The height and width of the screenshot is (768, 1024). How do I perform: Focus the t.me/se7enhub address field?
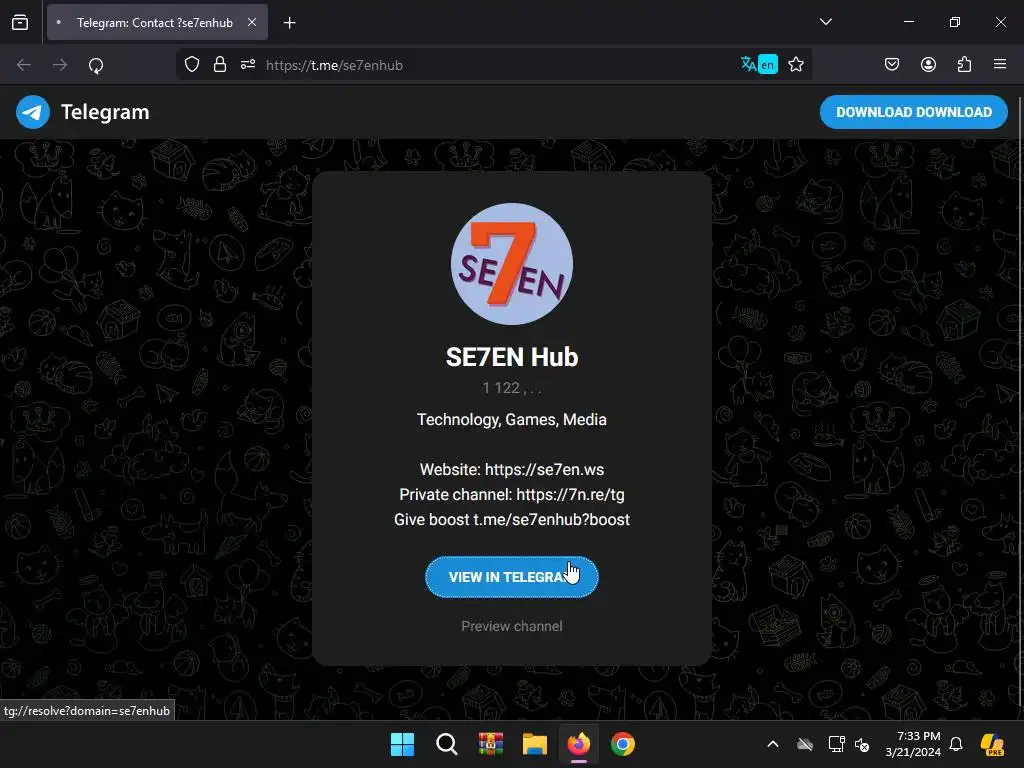pos(496,65)
